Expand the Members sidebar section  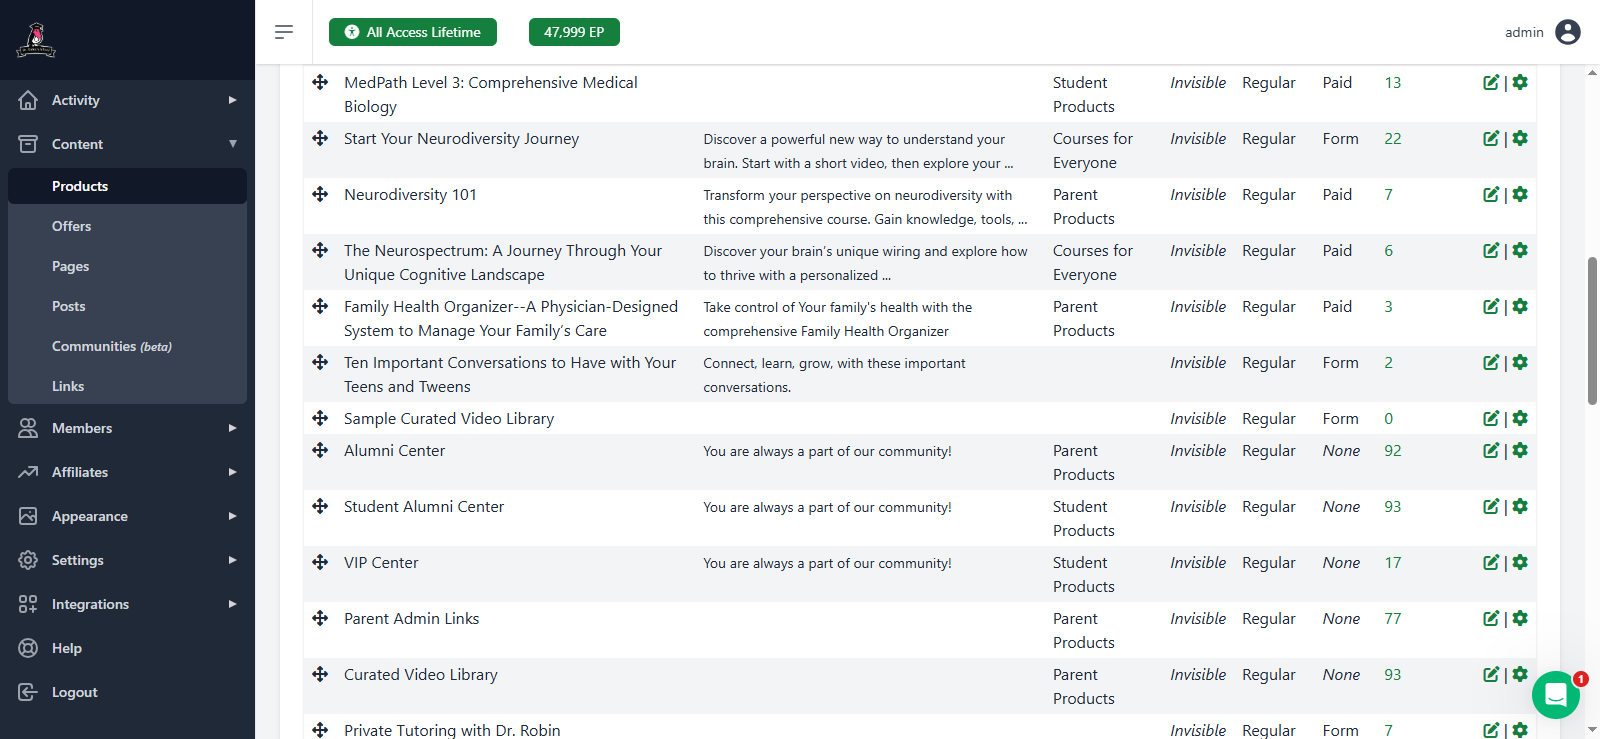pos(232,428)
